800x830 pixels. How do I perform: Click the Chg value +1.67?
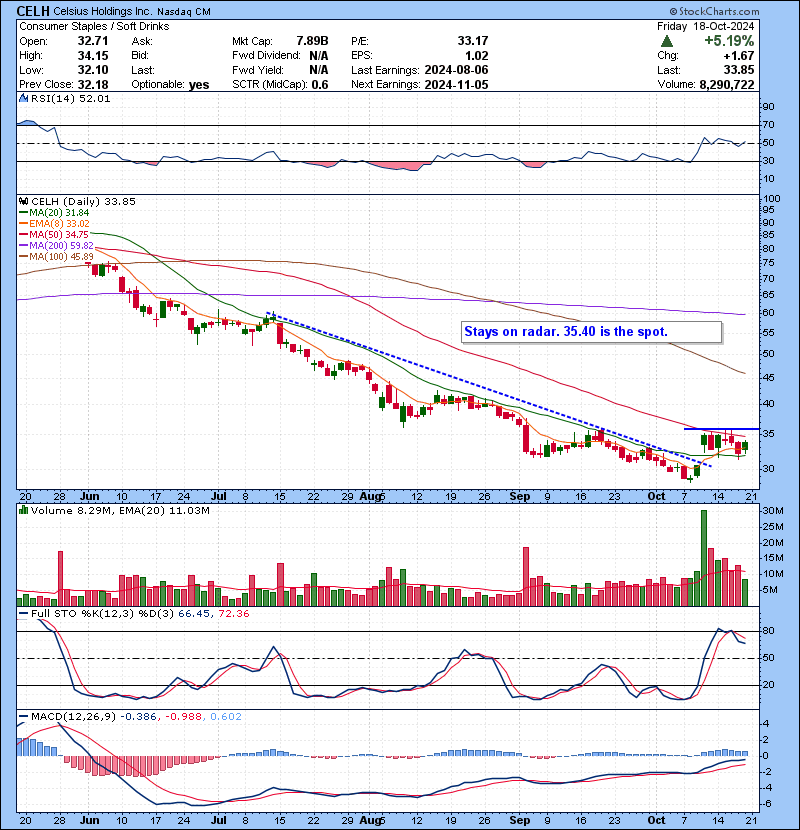[x=738, y=56]
